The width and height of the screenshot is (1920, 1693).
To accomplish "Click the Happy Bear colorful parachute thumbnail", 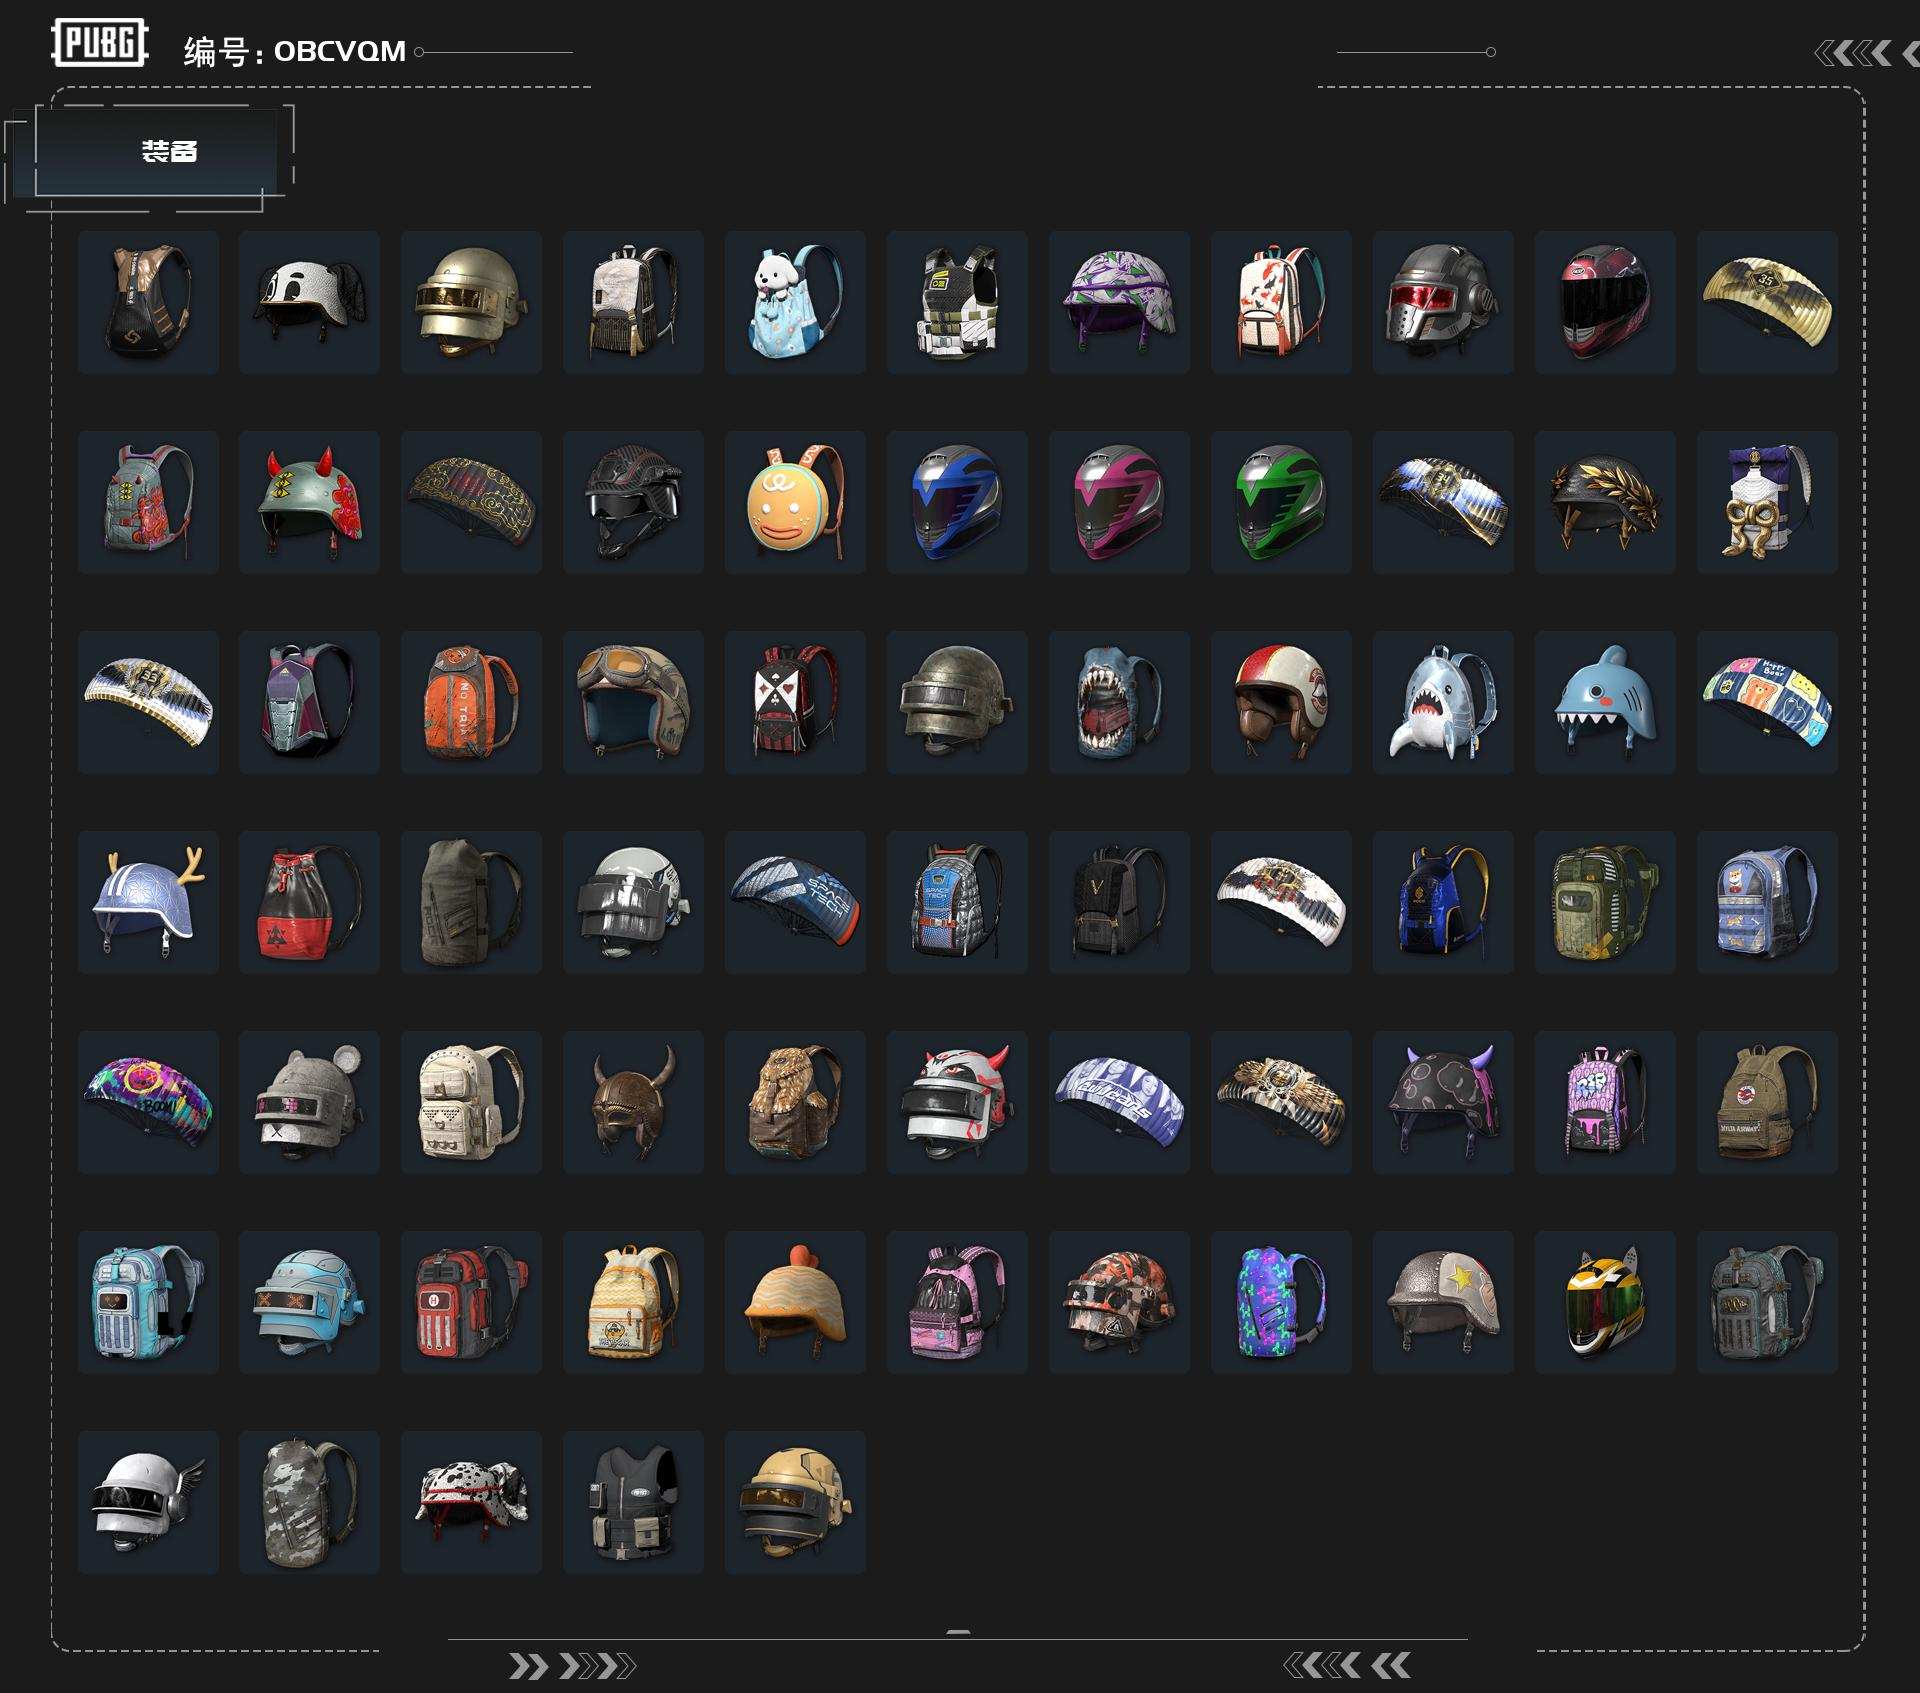I will point(1766,702).
